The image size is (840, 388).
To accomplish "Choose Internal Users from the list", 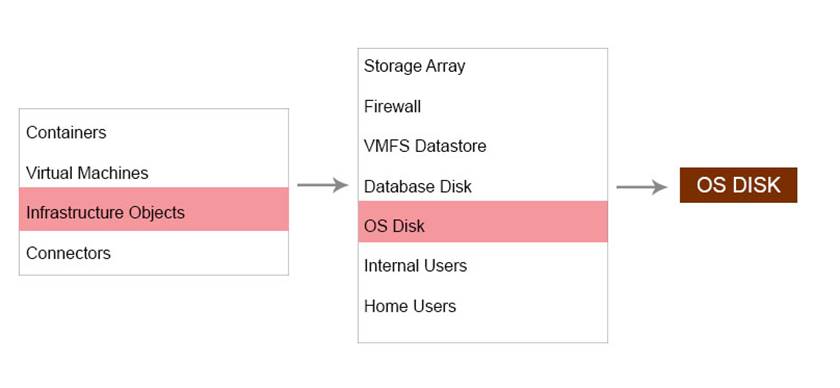I will point(483,265).
